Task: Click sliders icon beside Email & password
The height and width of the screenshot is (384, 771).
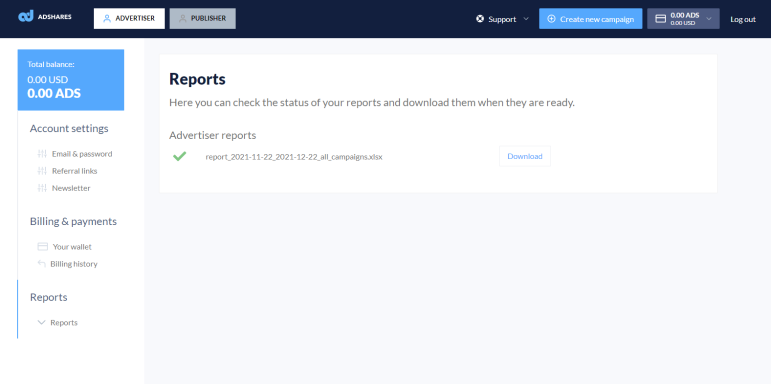Action: (42, 154)
